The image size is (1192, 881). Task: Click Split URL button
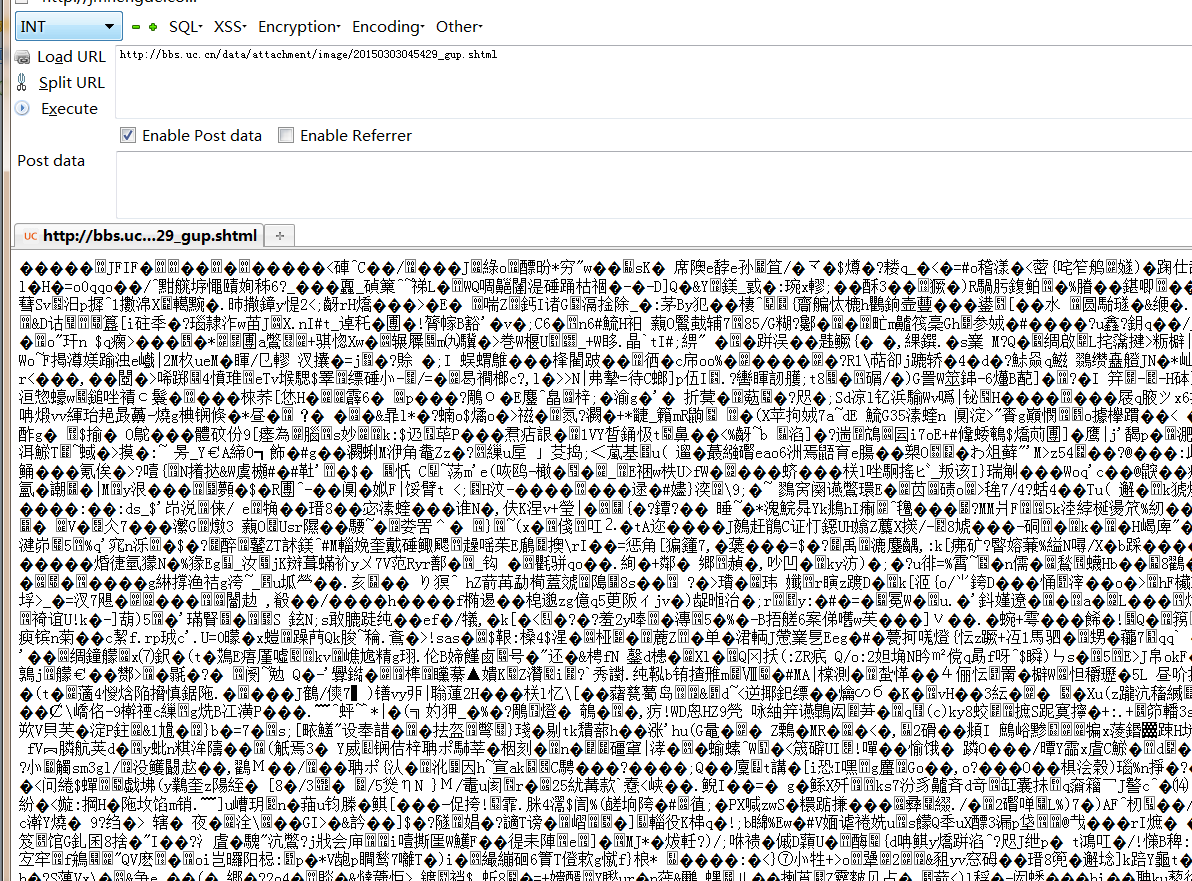(x=71, y=83)
